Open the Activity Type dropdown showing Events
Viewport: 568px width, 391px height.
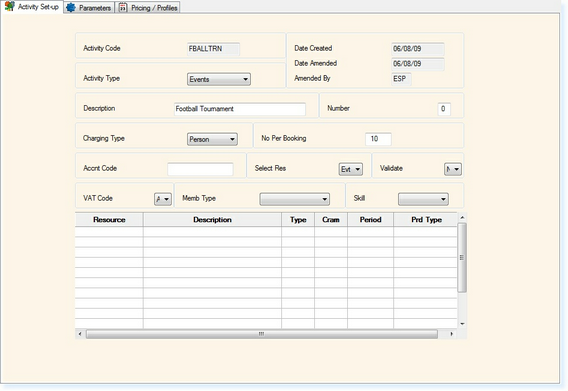coord(219,79)
